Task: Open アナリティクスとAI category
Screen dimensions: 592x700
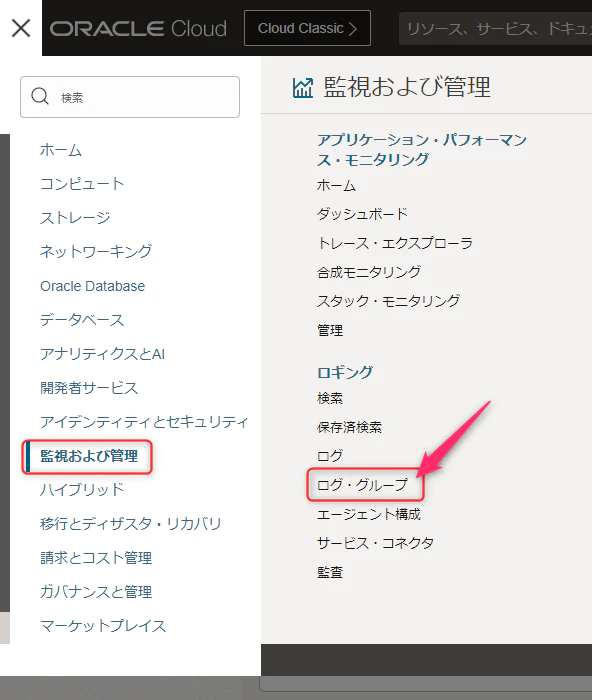Action: coord(103,354)
